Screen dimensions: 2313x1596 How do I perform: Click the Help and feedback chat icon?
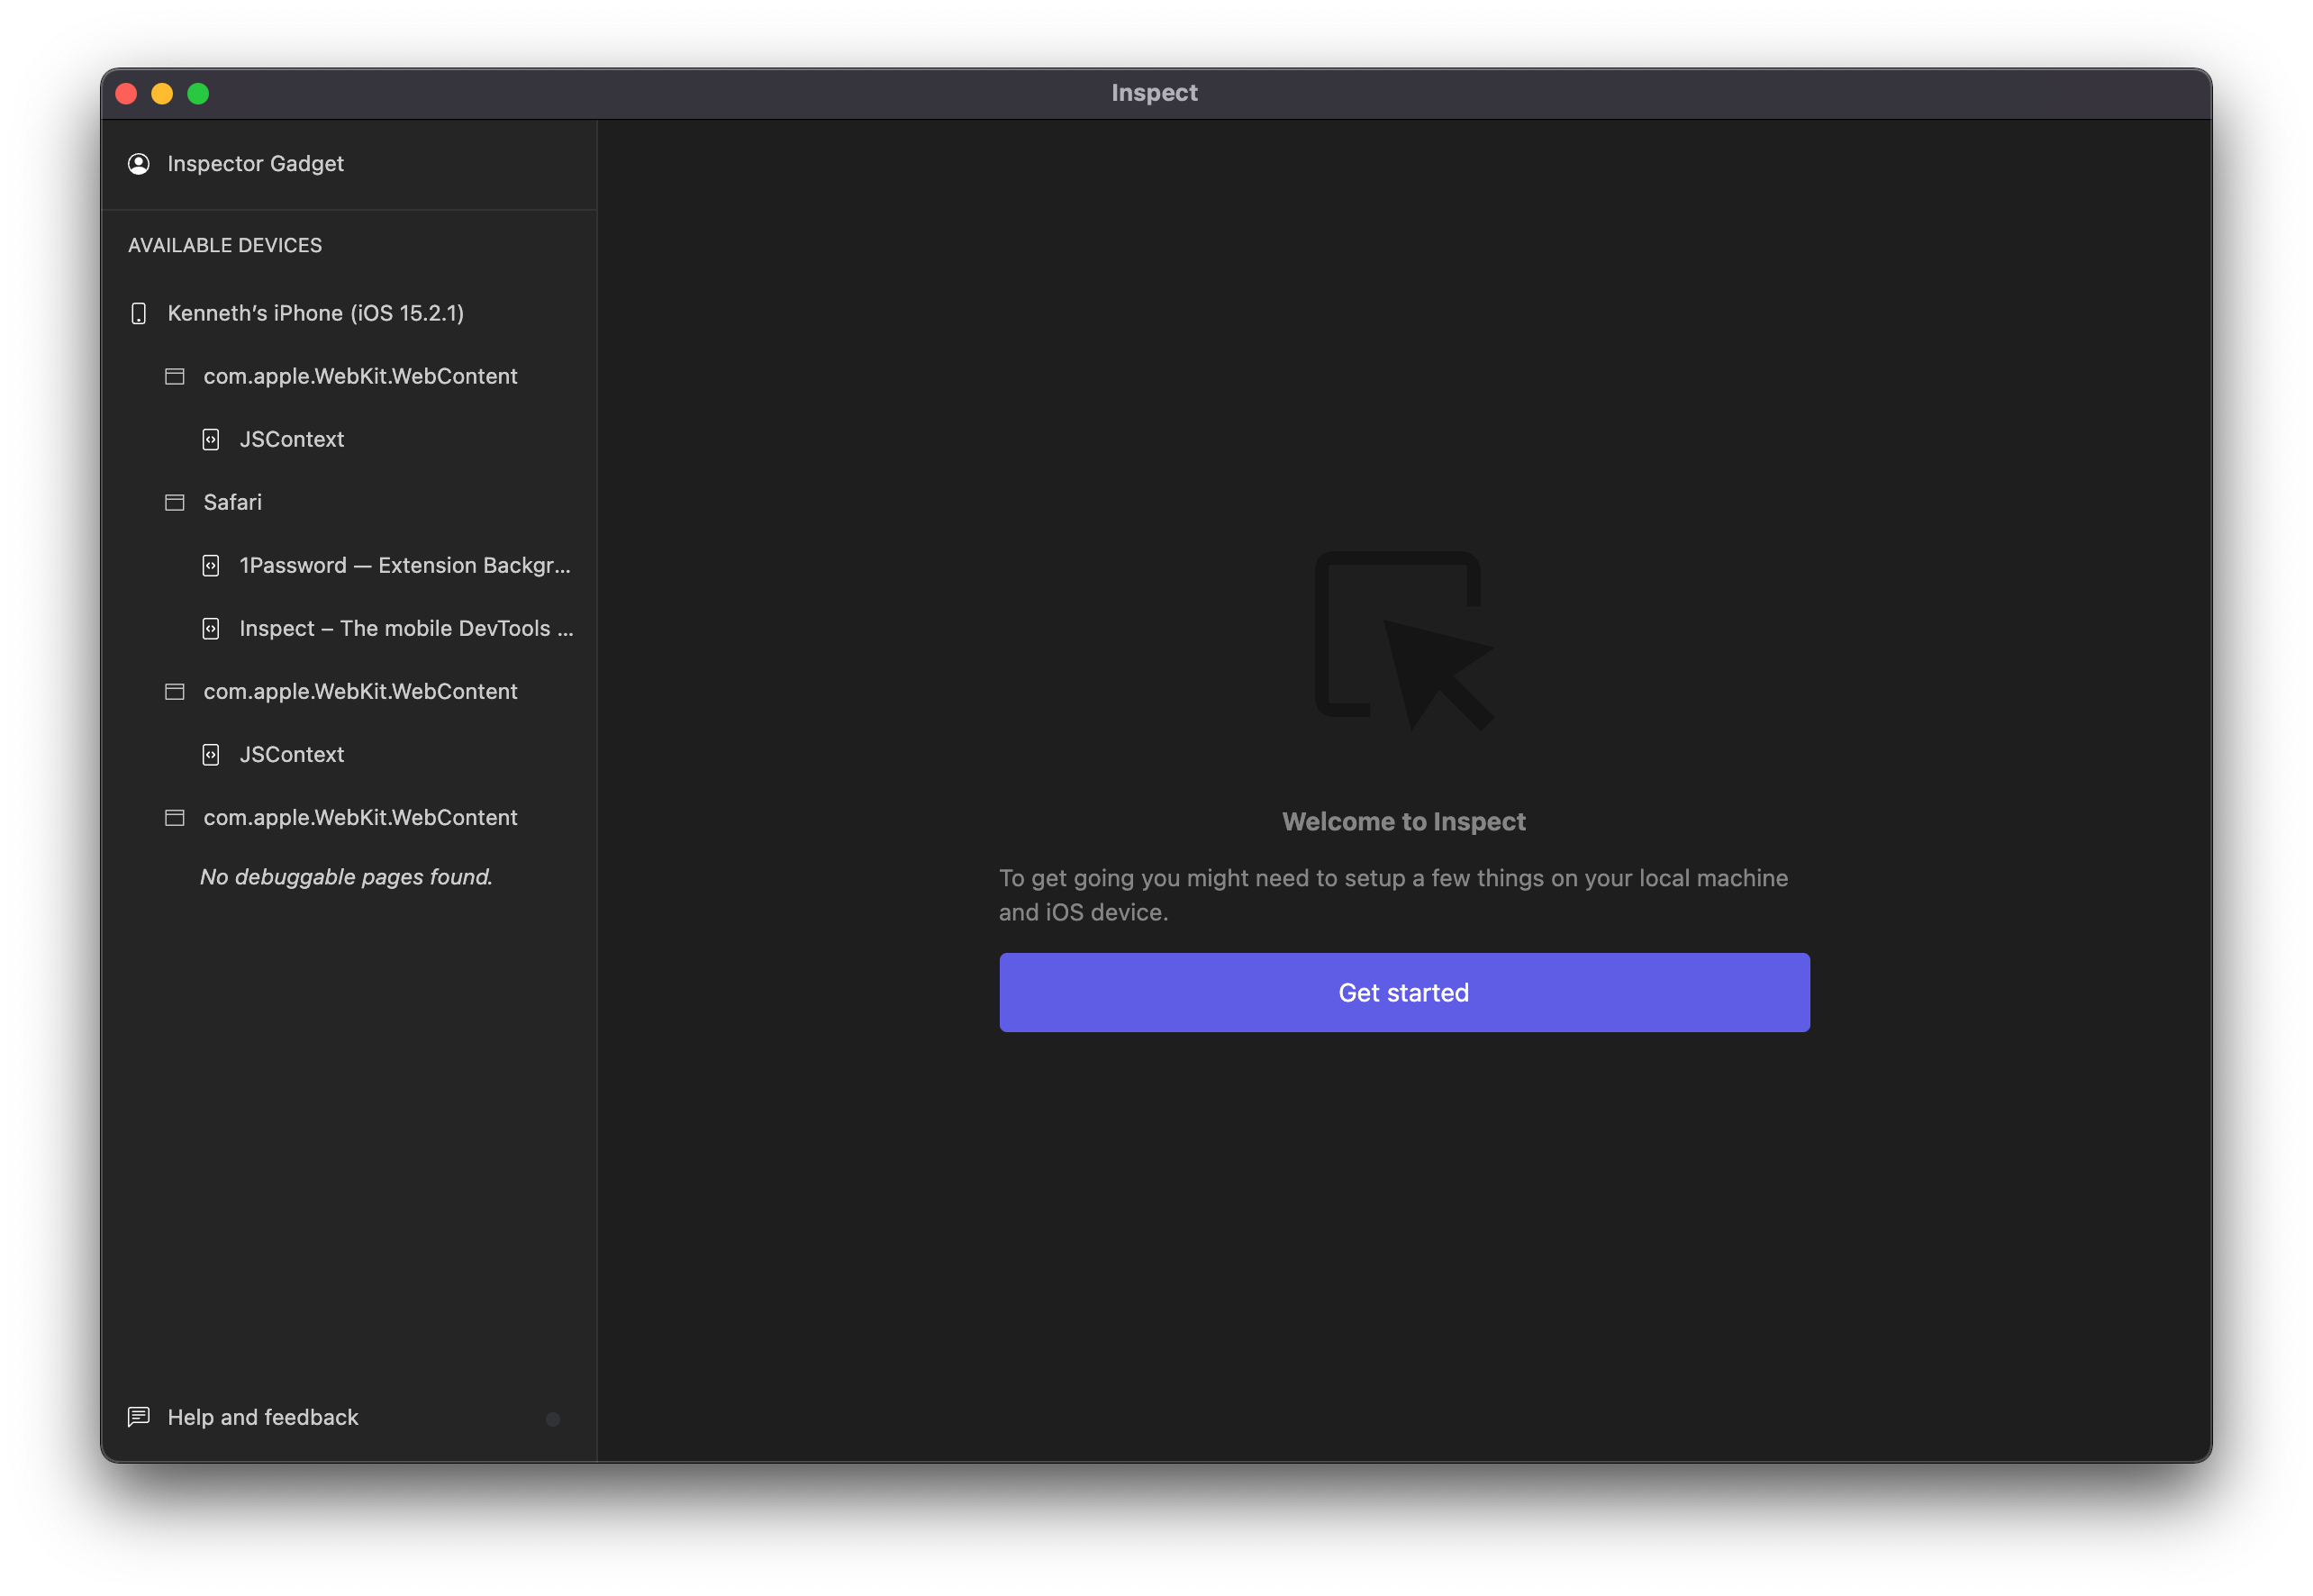pyautogui.click(x=139, y=1417)
